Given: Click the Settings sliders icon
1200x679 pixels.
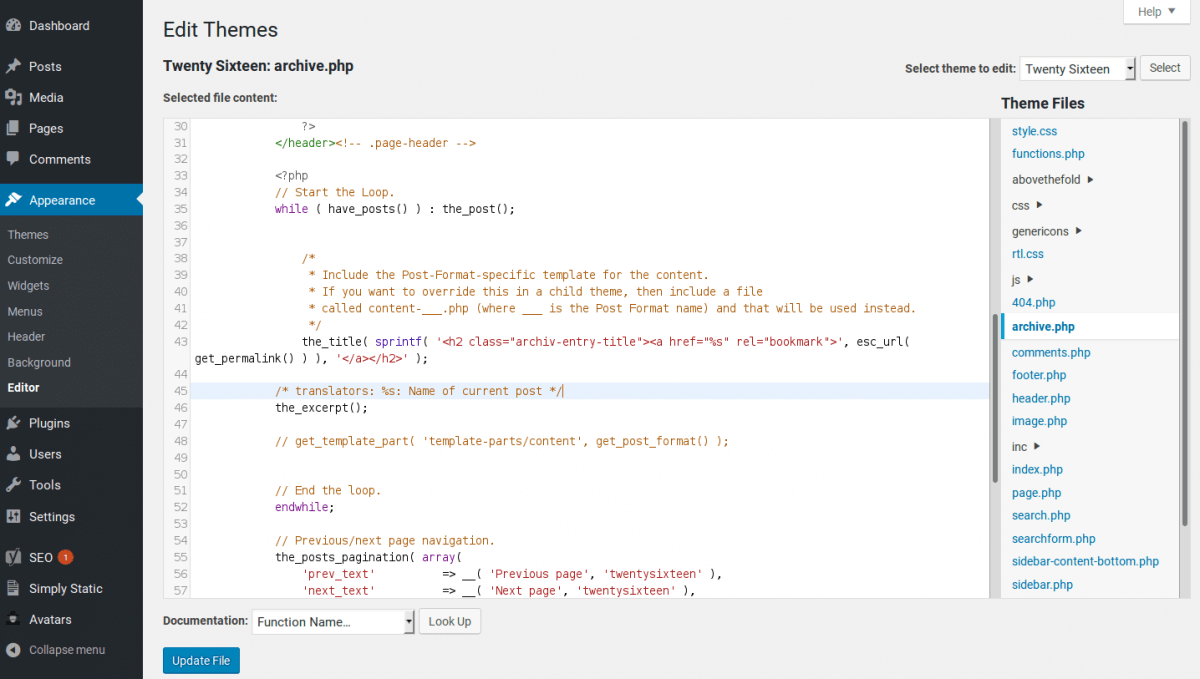Looking at the screenshot, I should (x=14, y=517).
